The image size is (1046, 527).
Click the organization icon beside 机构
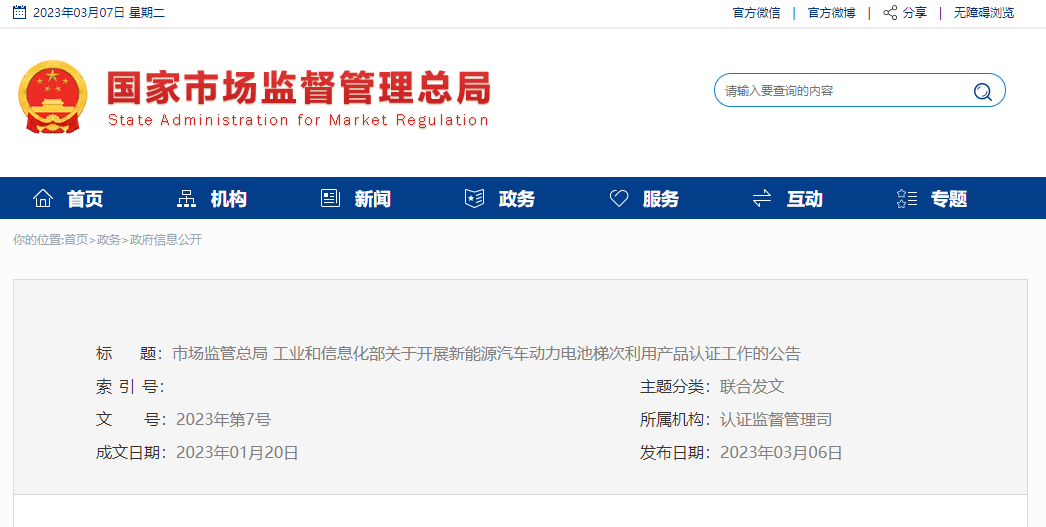click(x=186, y=198)
